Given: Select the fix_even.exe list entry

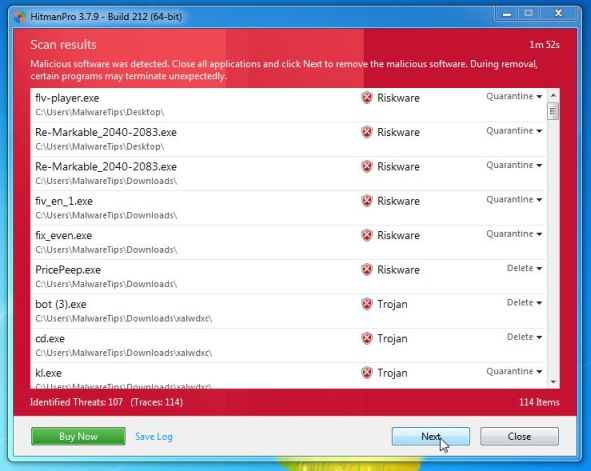Looking at the screenshot, I should point(288,242).
